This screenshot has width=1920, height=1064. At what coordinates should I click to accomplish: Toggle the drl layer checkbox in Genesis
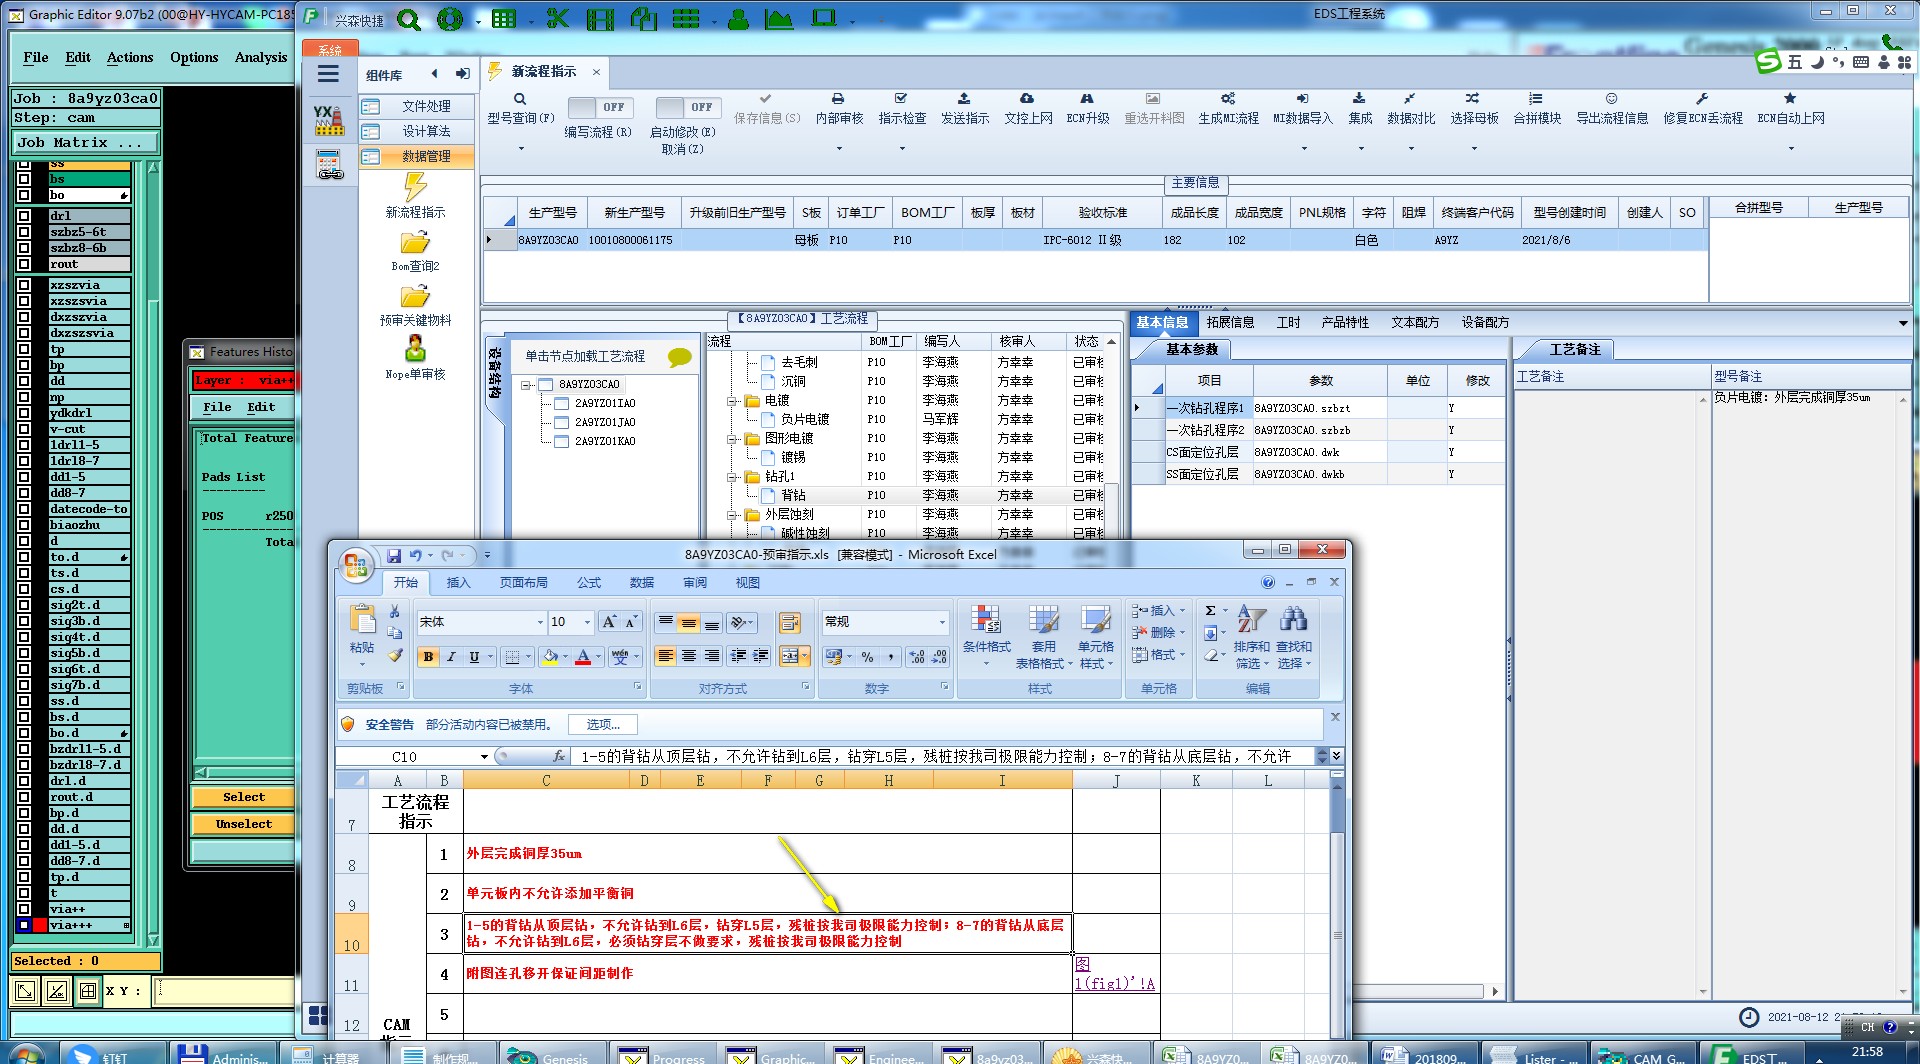(24, 216)
